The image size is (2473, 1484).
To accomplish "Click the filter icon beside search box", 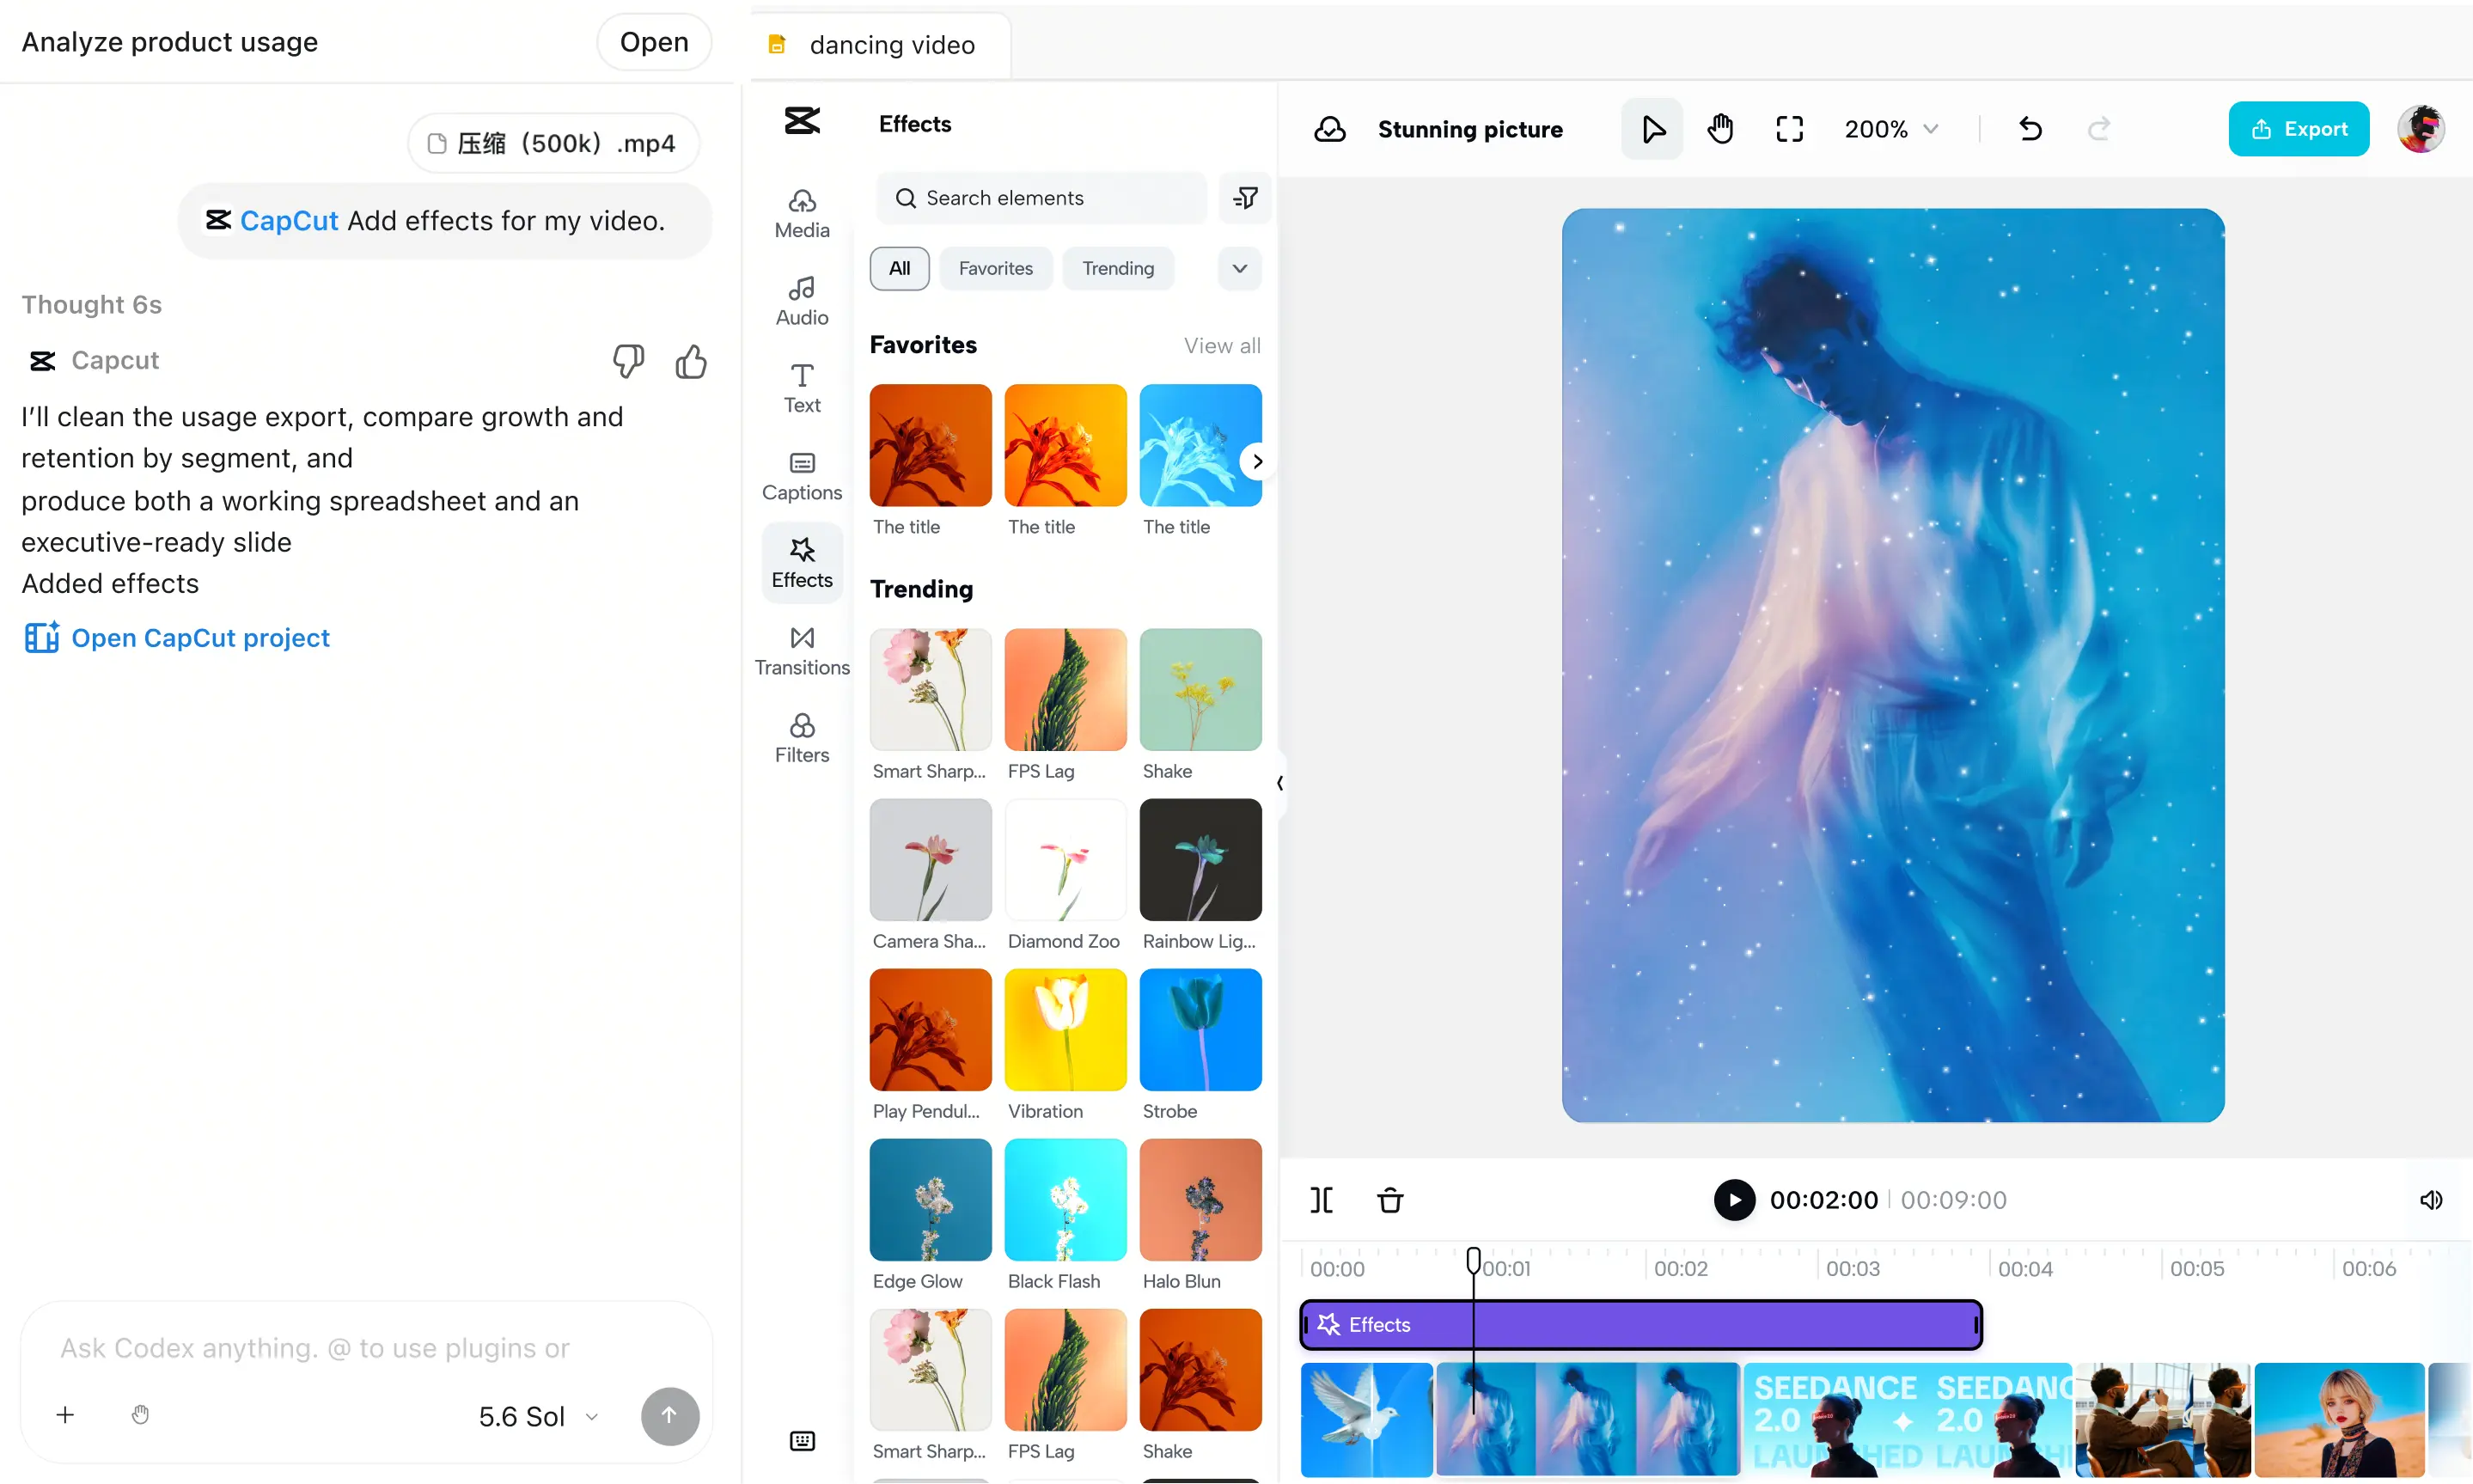I will pos(1245,197).
